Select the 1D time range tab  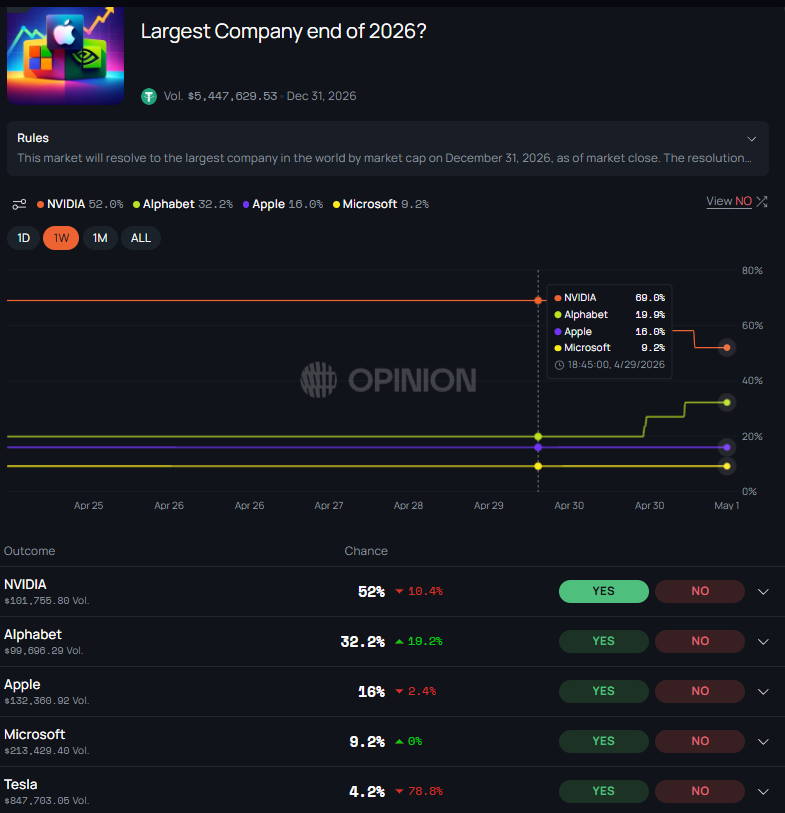click(x=23, y=238)
